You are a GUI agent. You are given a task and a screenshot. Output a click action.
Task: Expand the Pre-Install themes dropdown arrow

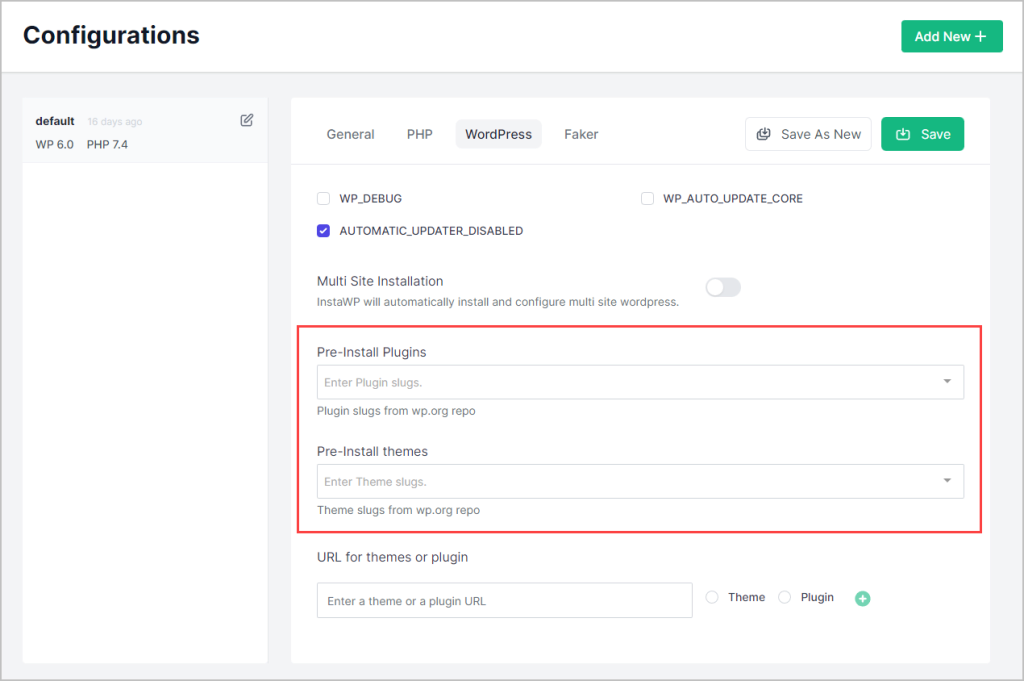947,481
